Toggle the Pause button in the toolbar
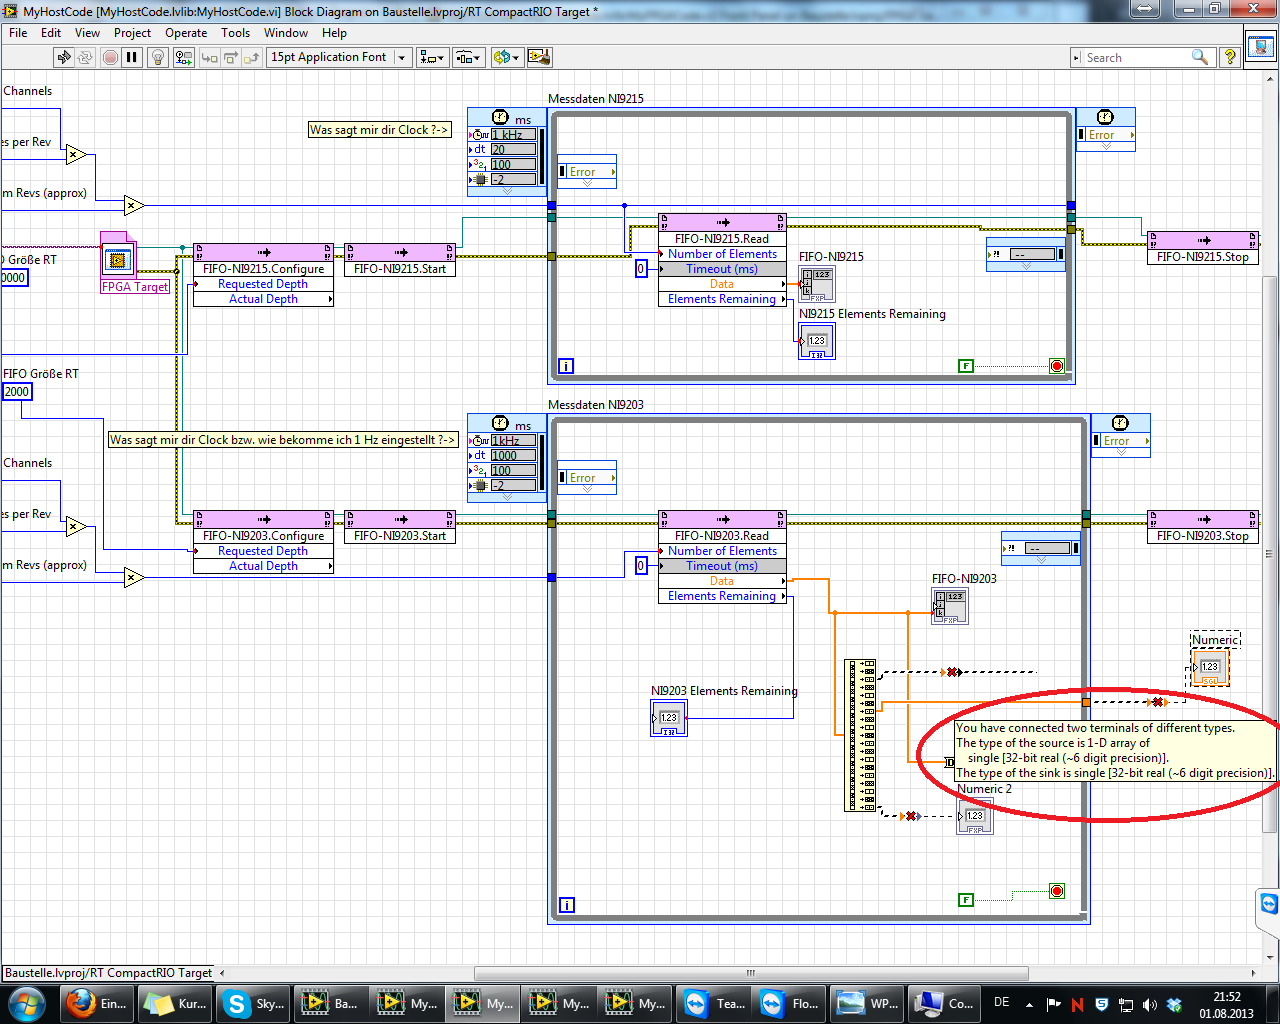Viewport: 1280px width, 1024px height. 132,57
